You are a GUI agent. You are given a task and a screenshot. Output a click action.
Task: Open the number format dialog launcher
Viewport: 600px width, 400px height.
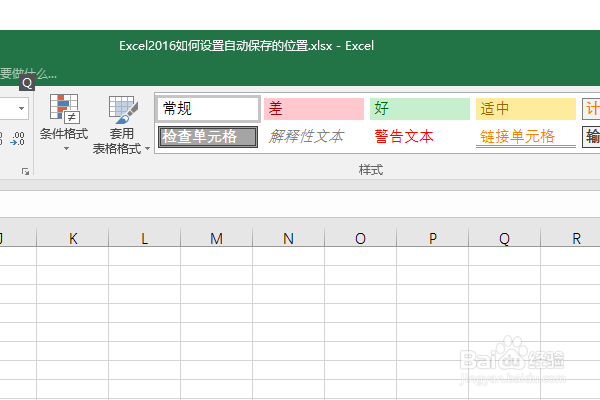point(25,171)
